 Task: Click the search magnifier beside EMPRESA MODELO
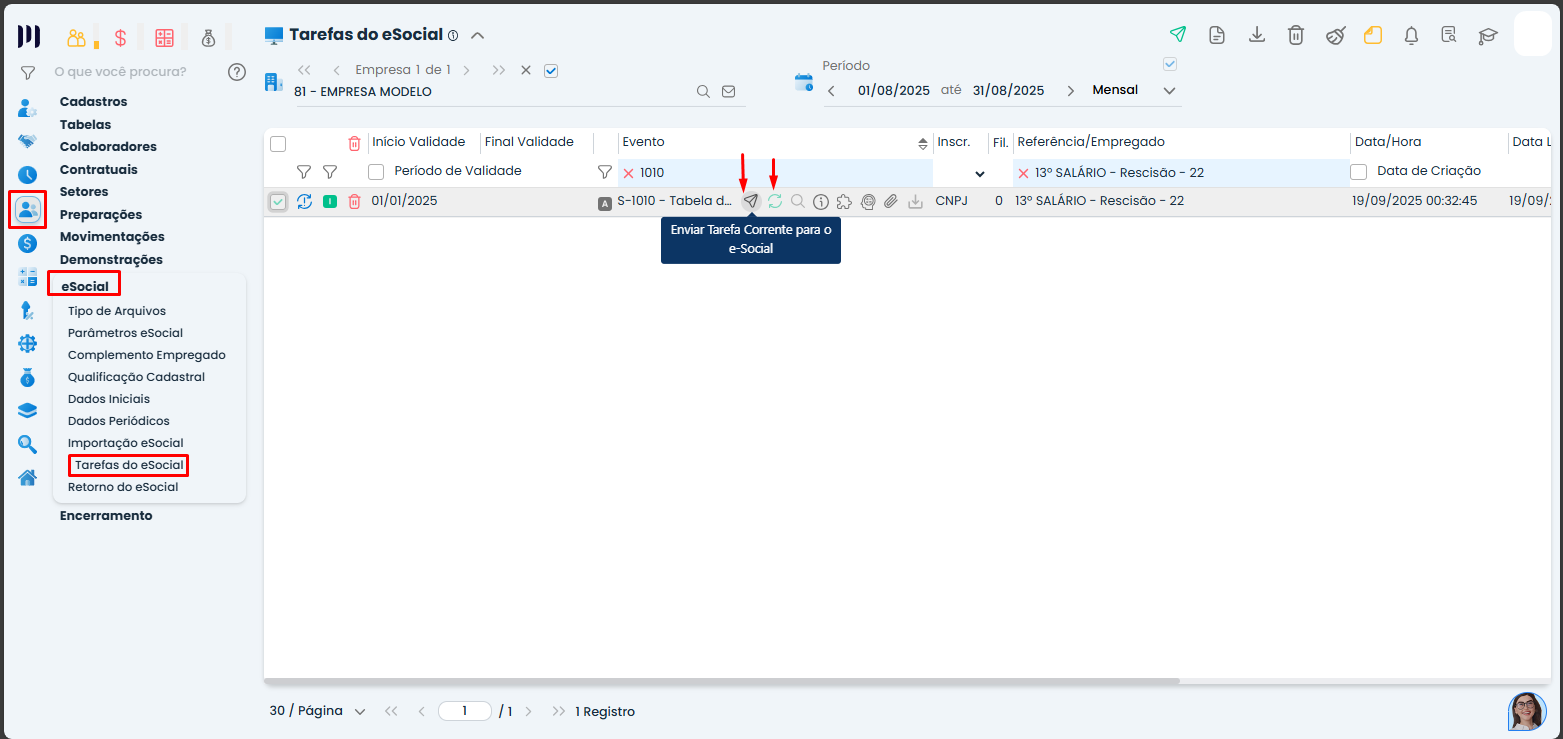[x=703, y=91]
